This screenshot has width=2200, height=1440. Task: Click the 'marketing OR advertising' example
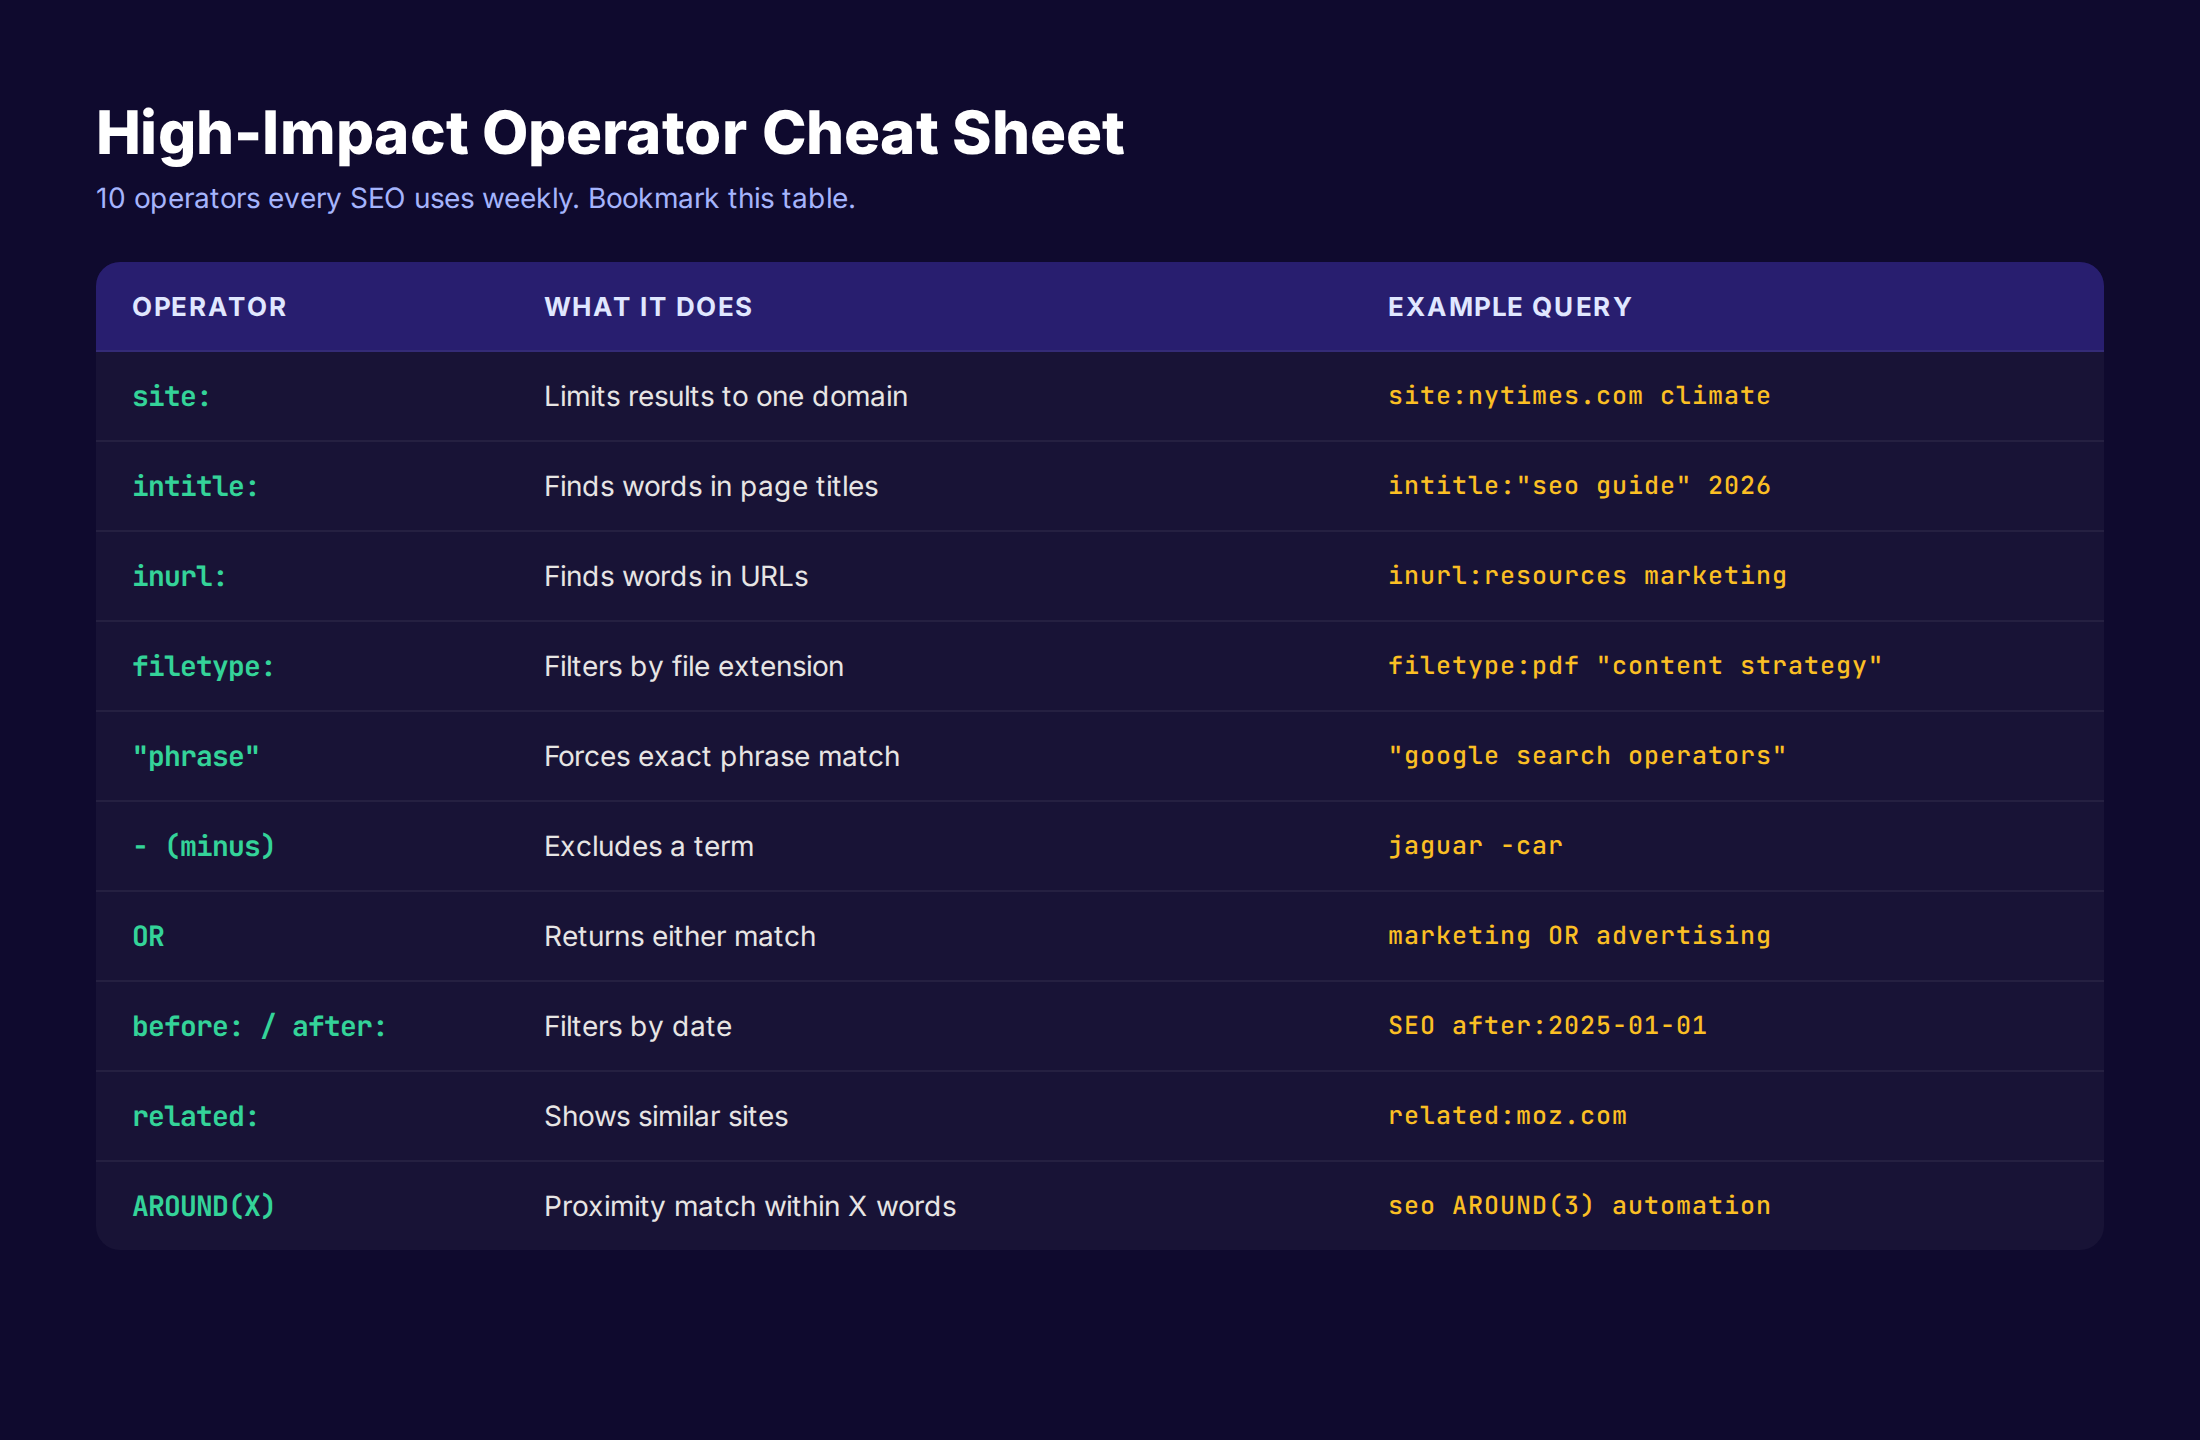(1579, 936)
